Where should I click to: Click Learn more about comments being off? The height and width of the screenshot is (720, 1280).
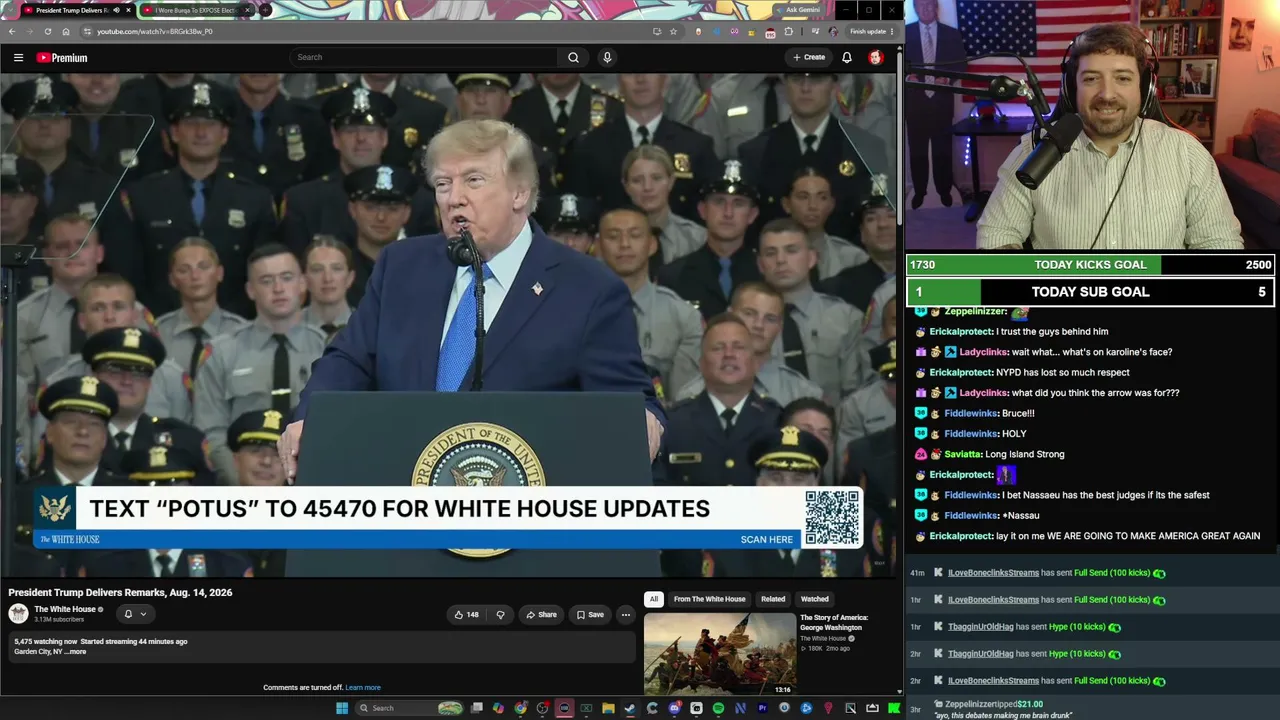(x=363, y=688)
